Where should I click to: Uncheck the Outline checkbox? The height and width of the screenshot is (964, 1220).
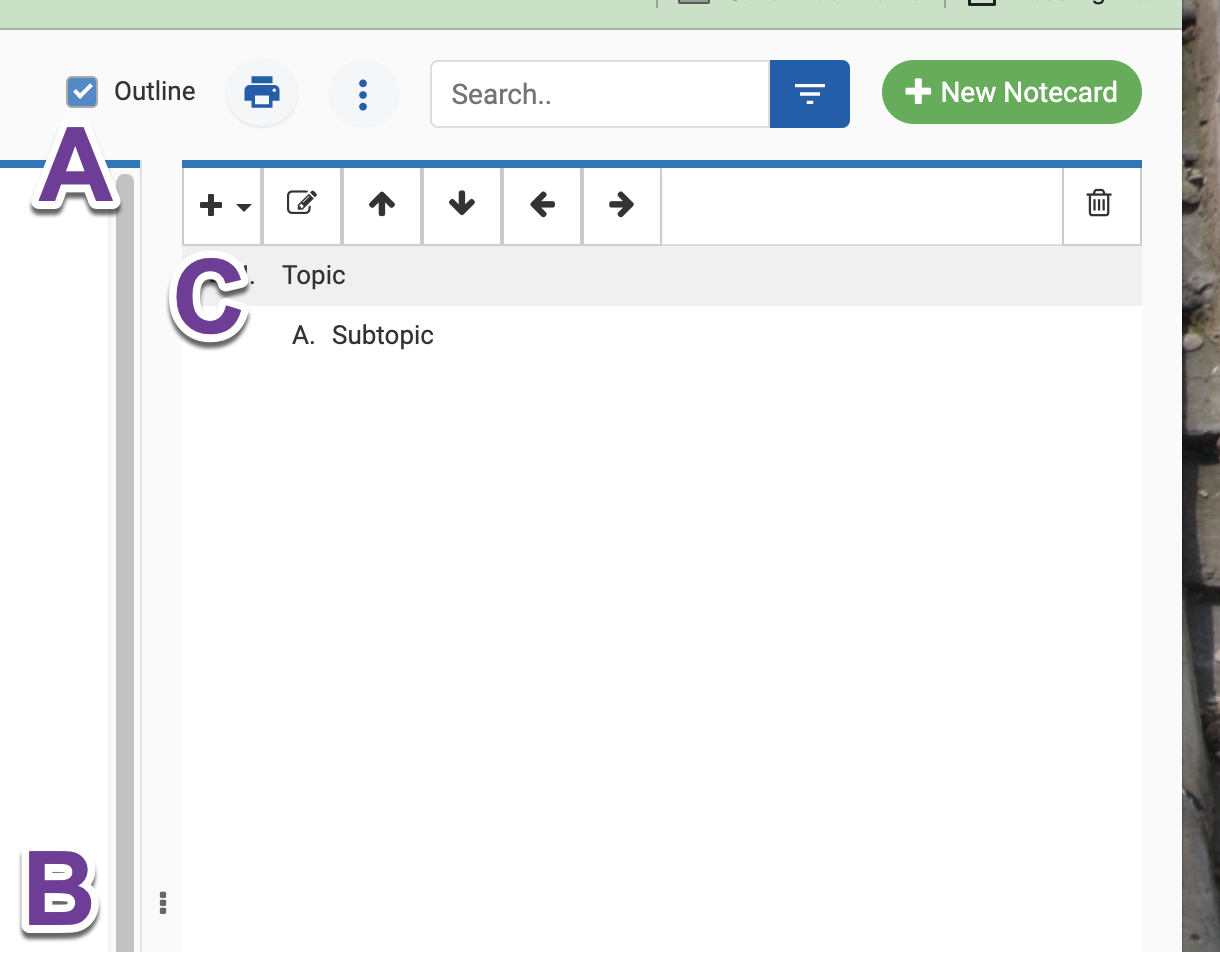click(82, 92)
